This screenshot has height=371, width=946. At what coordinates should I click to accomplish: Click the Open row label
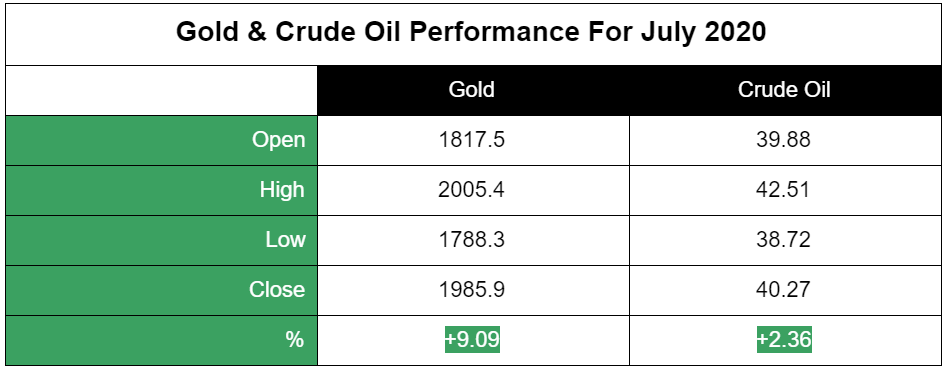(x=279, y=140)
